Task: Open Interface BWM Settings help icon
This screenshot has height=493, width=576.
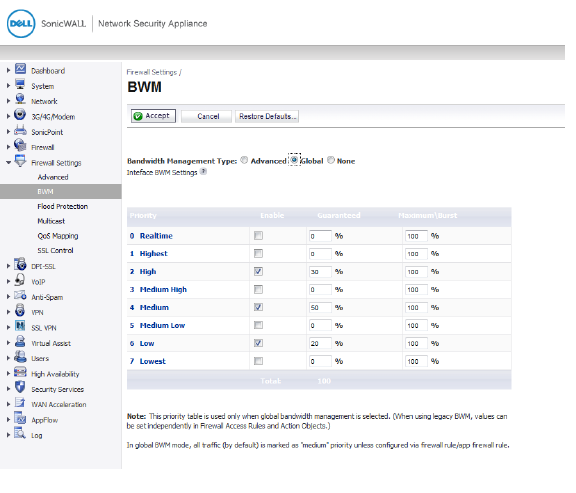Action: click(x=203, y=172)
